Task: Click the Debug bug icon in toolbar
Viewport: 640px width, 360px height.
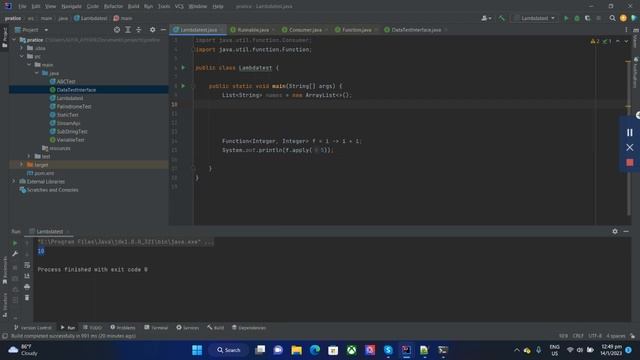Action: point(577,18)
